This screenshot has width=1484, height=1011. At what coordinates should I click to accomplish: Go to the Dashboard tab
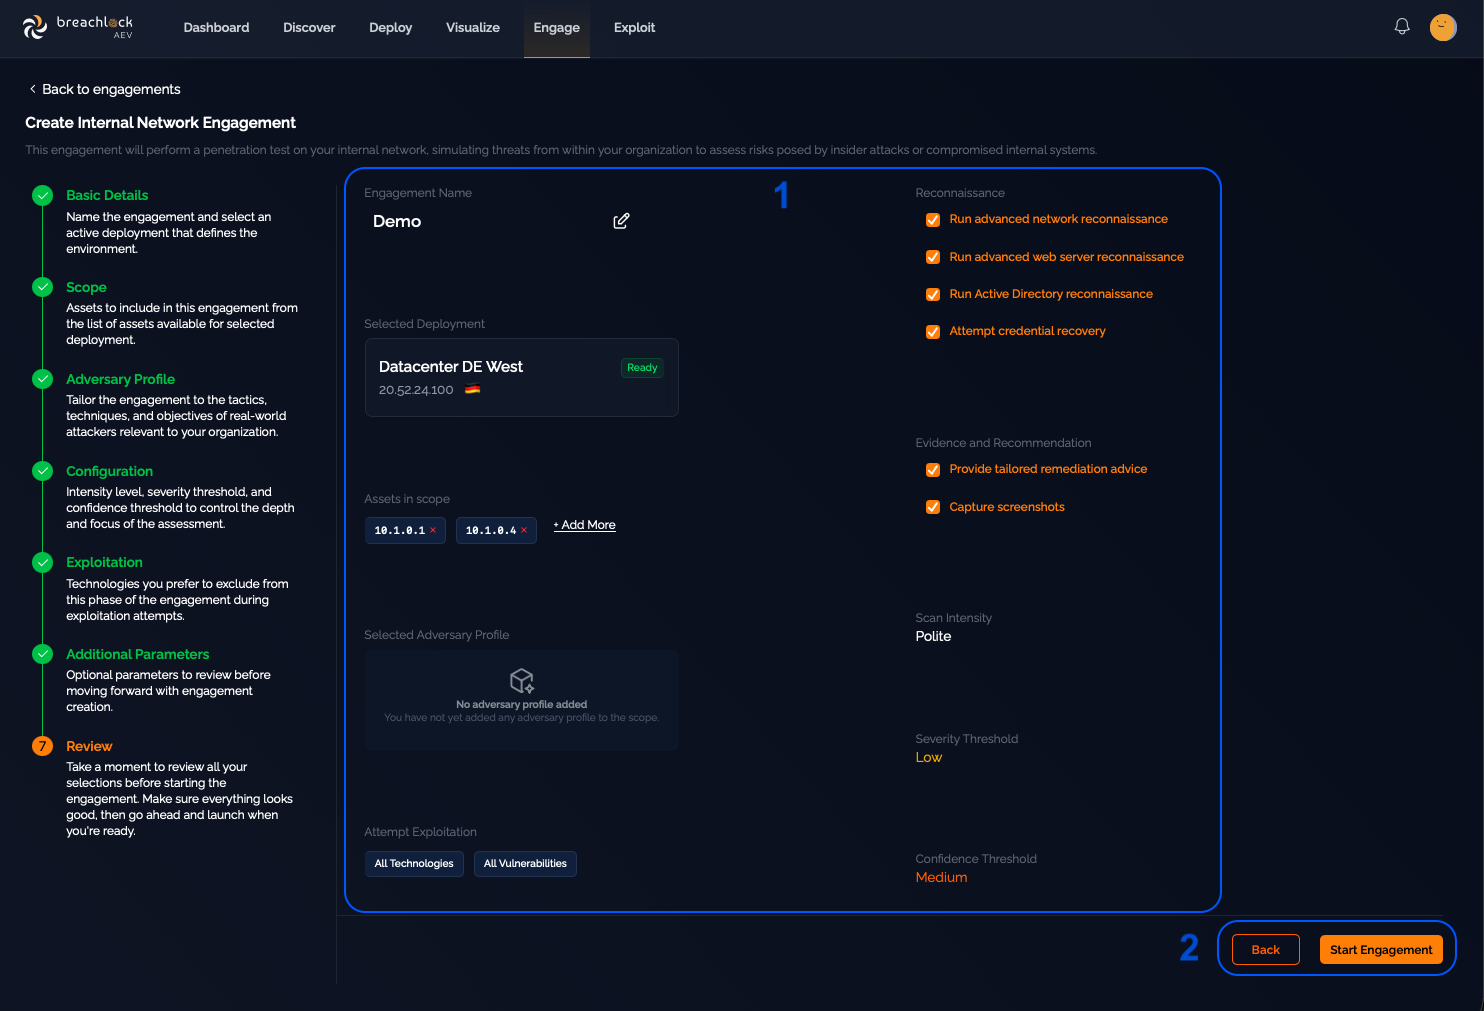click(x=216, y=28)
